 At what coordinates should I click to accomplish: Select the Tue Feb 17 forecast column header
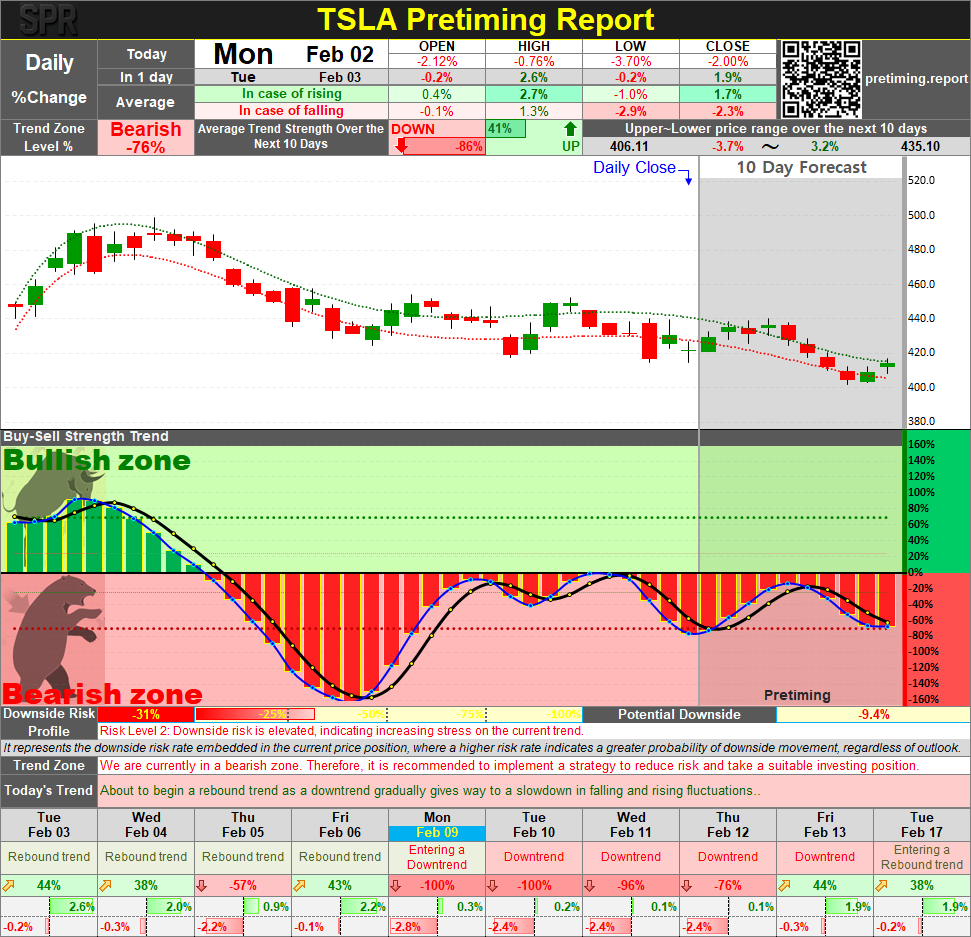point(922,825)
